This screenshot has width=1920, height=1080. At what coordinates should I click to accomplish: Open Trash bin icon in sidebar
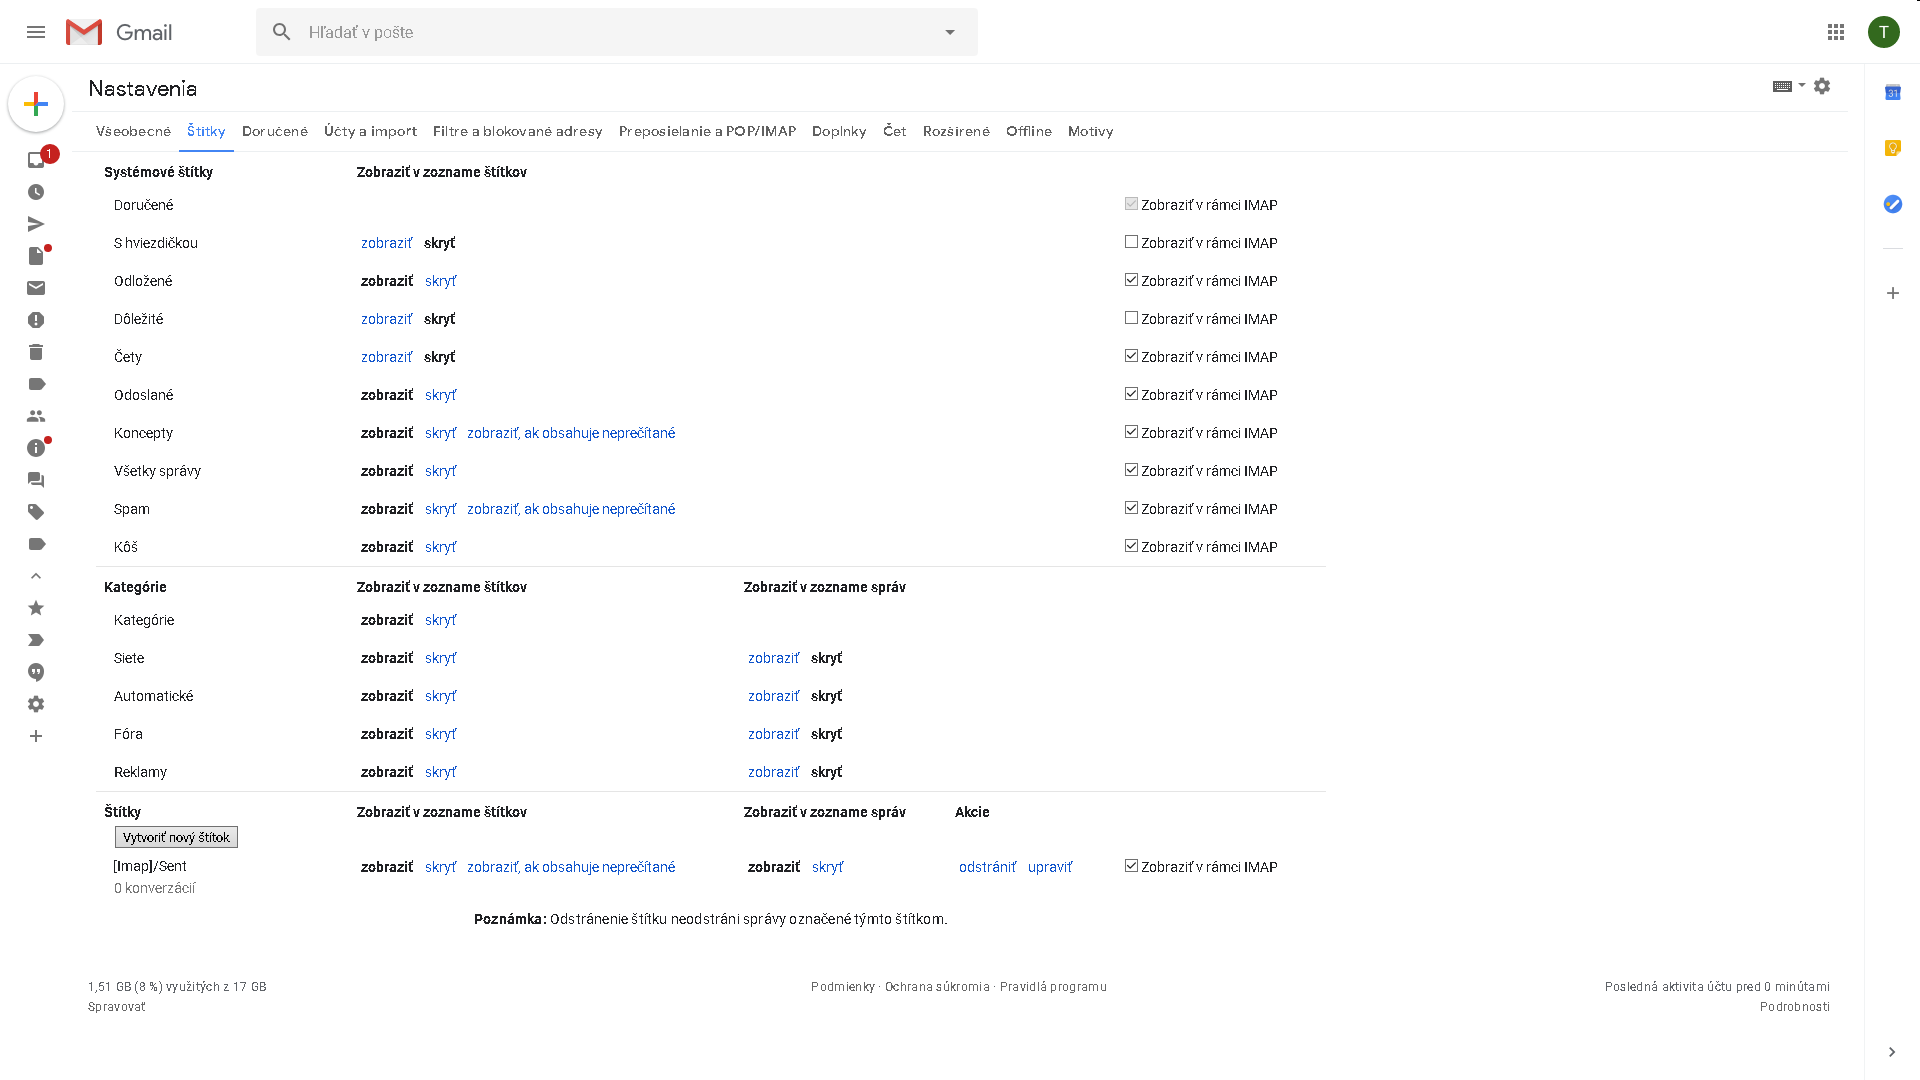[x=36, y=352]
